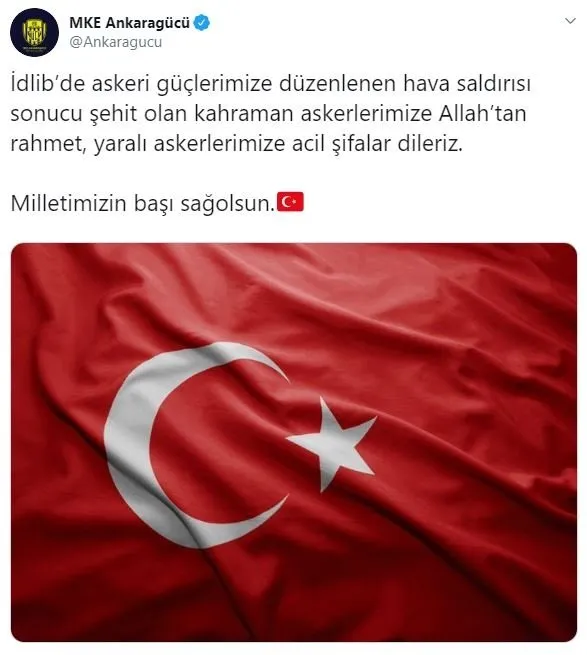587x655 pixels.
Task: Click the phrase Milletimizin başı sağolsun
Action: pos(143,203)
